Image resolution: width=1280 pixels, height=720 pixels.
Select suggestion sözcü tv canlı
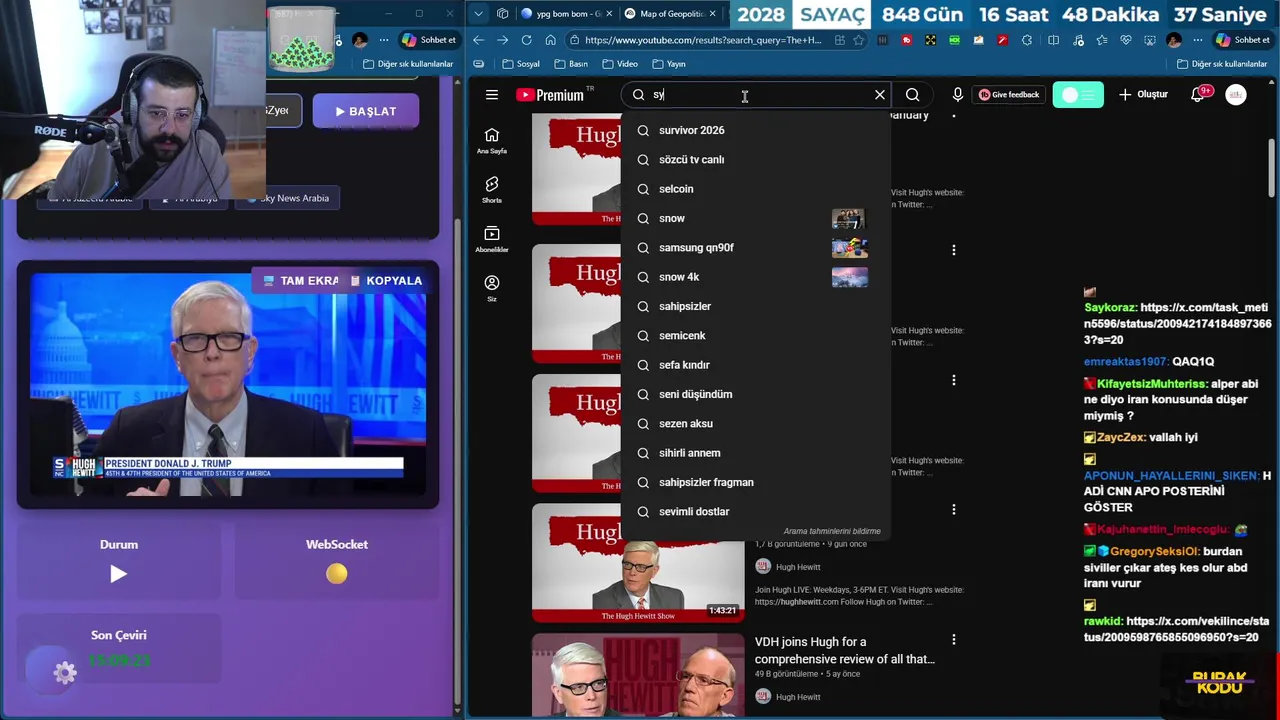755,160
